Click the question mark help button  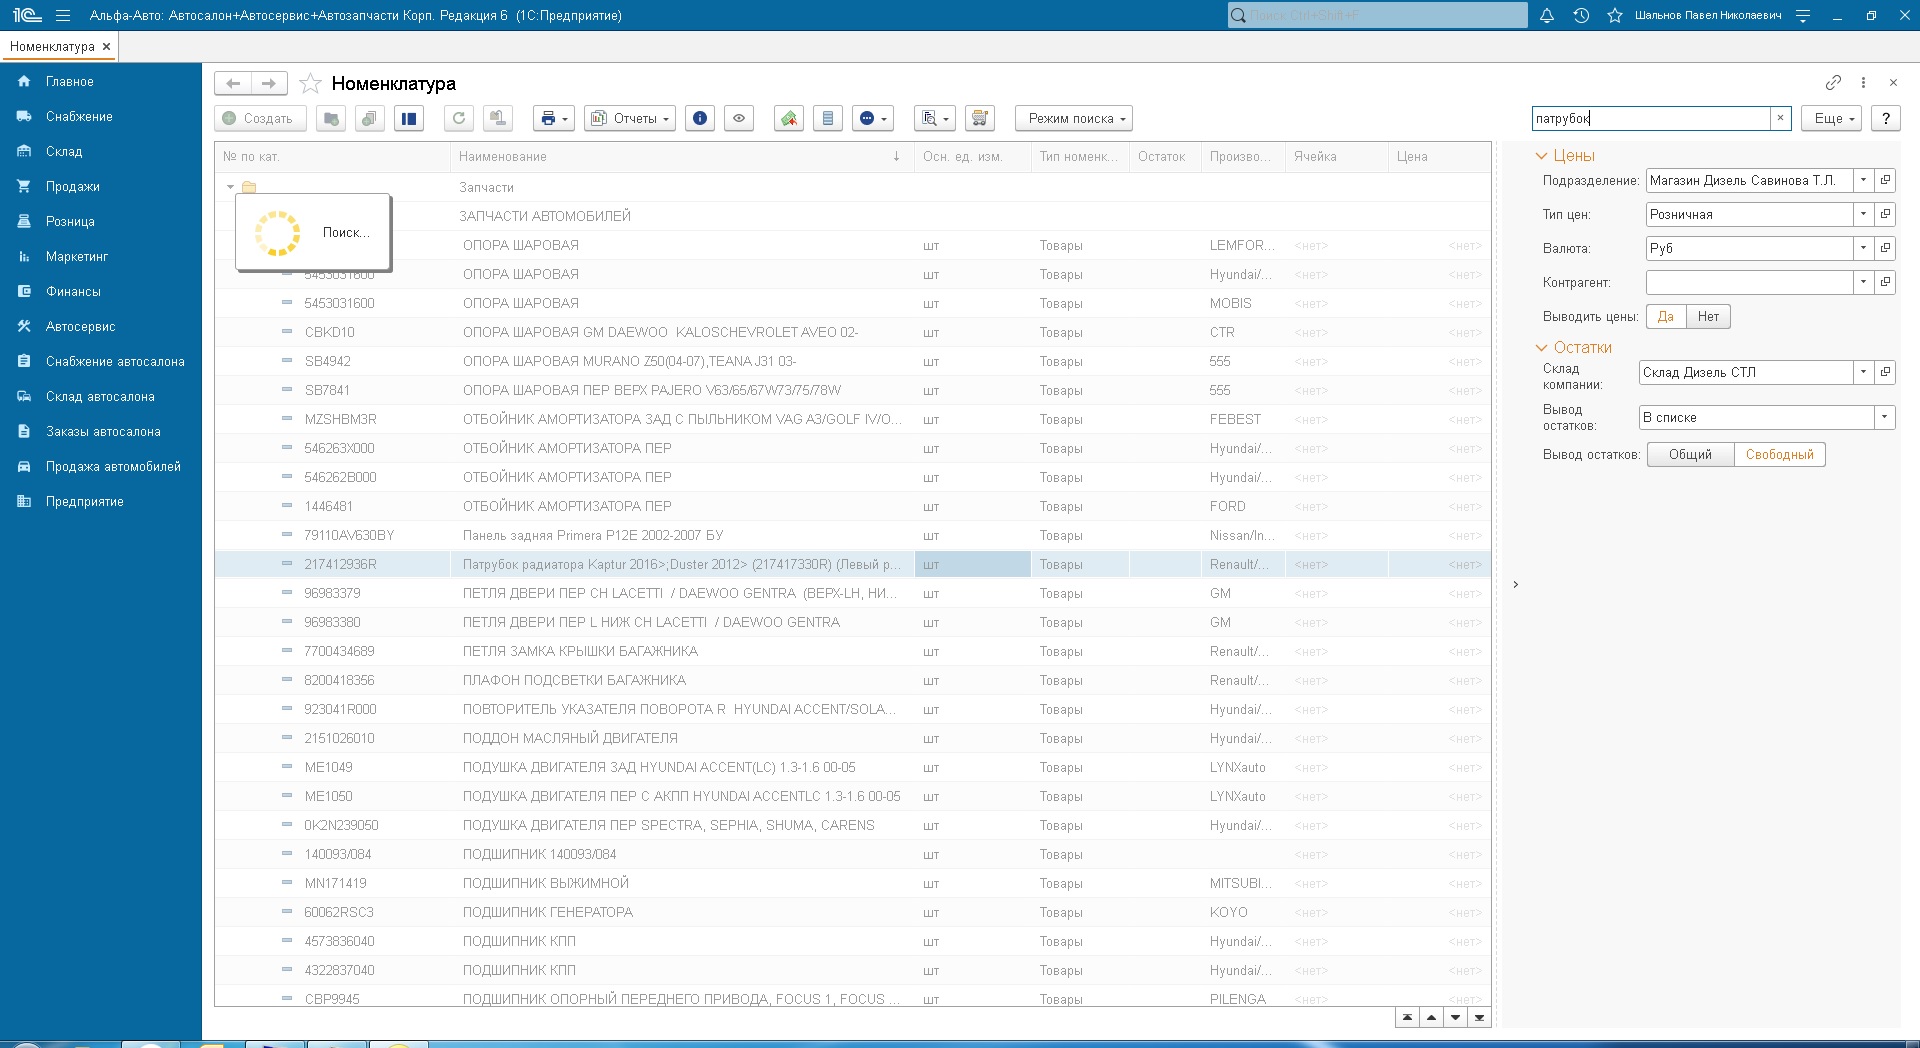[1886, 118]
